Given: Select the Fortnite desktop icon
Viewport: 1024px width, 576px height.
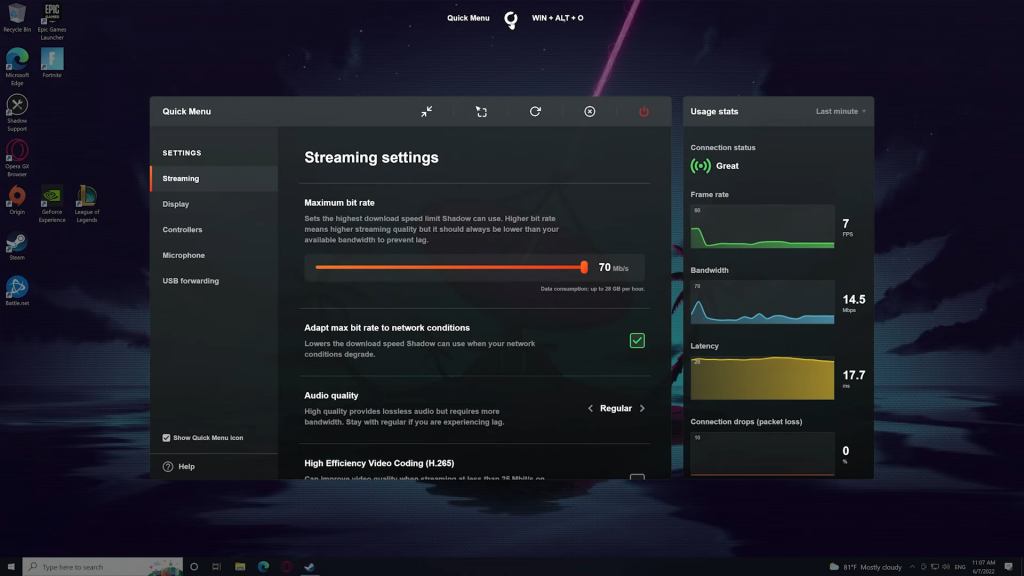Looking at the screenshot, I should pos(52,63).
